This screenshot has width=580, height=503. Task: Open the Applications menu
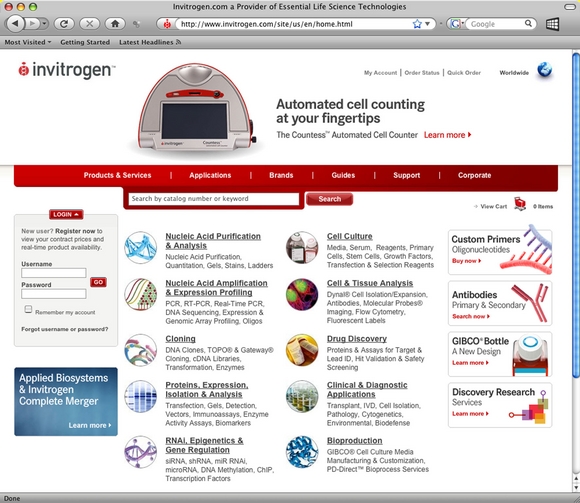pyautogui.click(x=210, y=175)
